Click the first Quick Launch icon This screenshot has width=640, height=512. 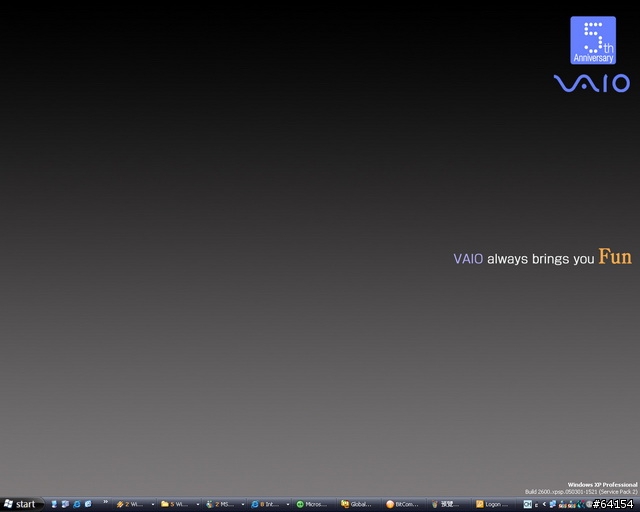(54, 504)
